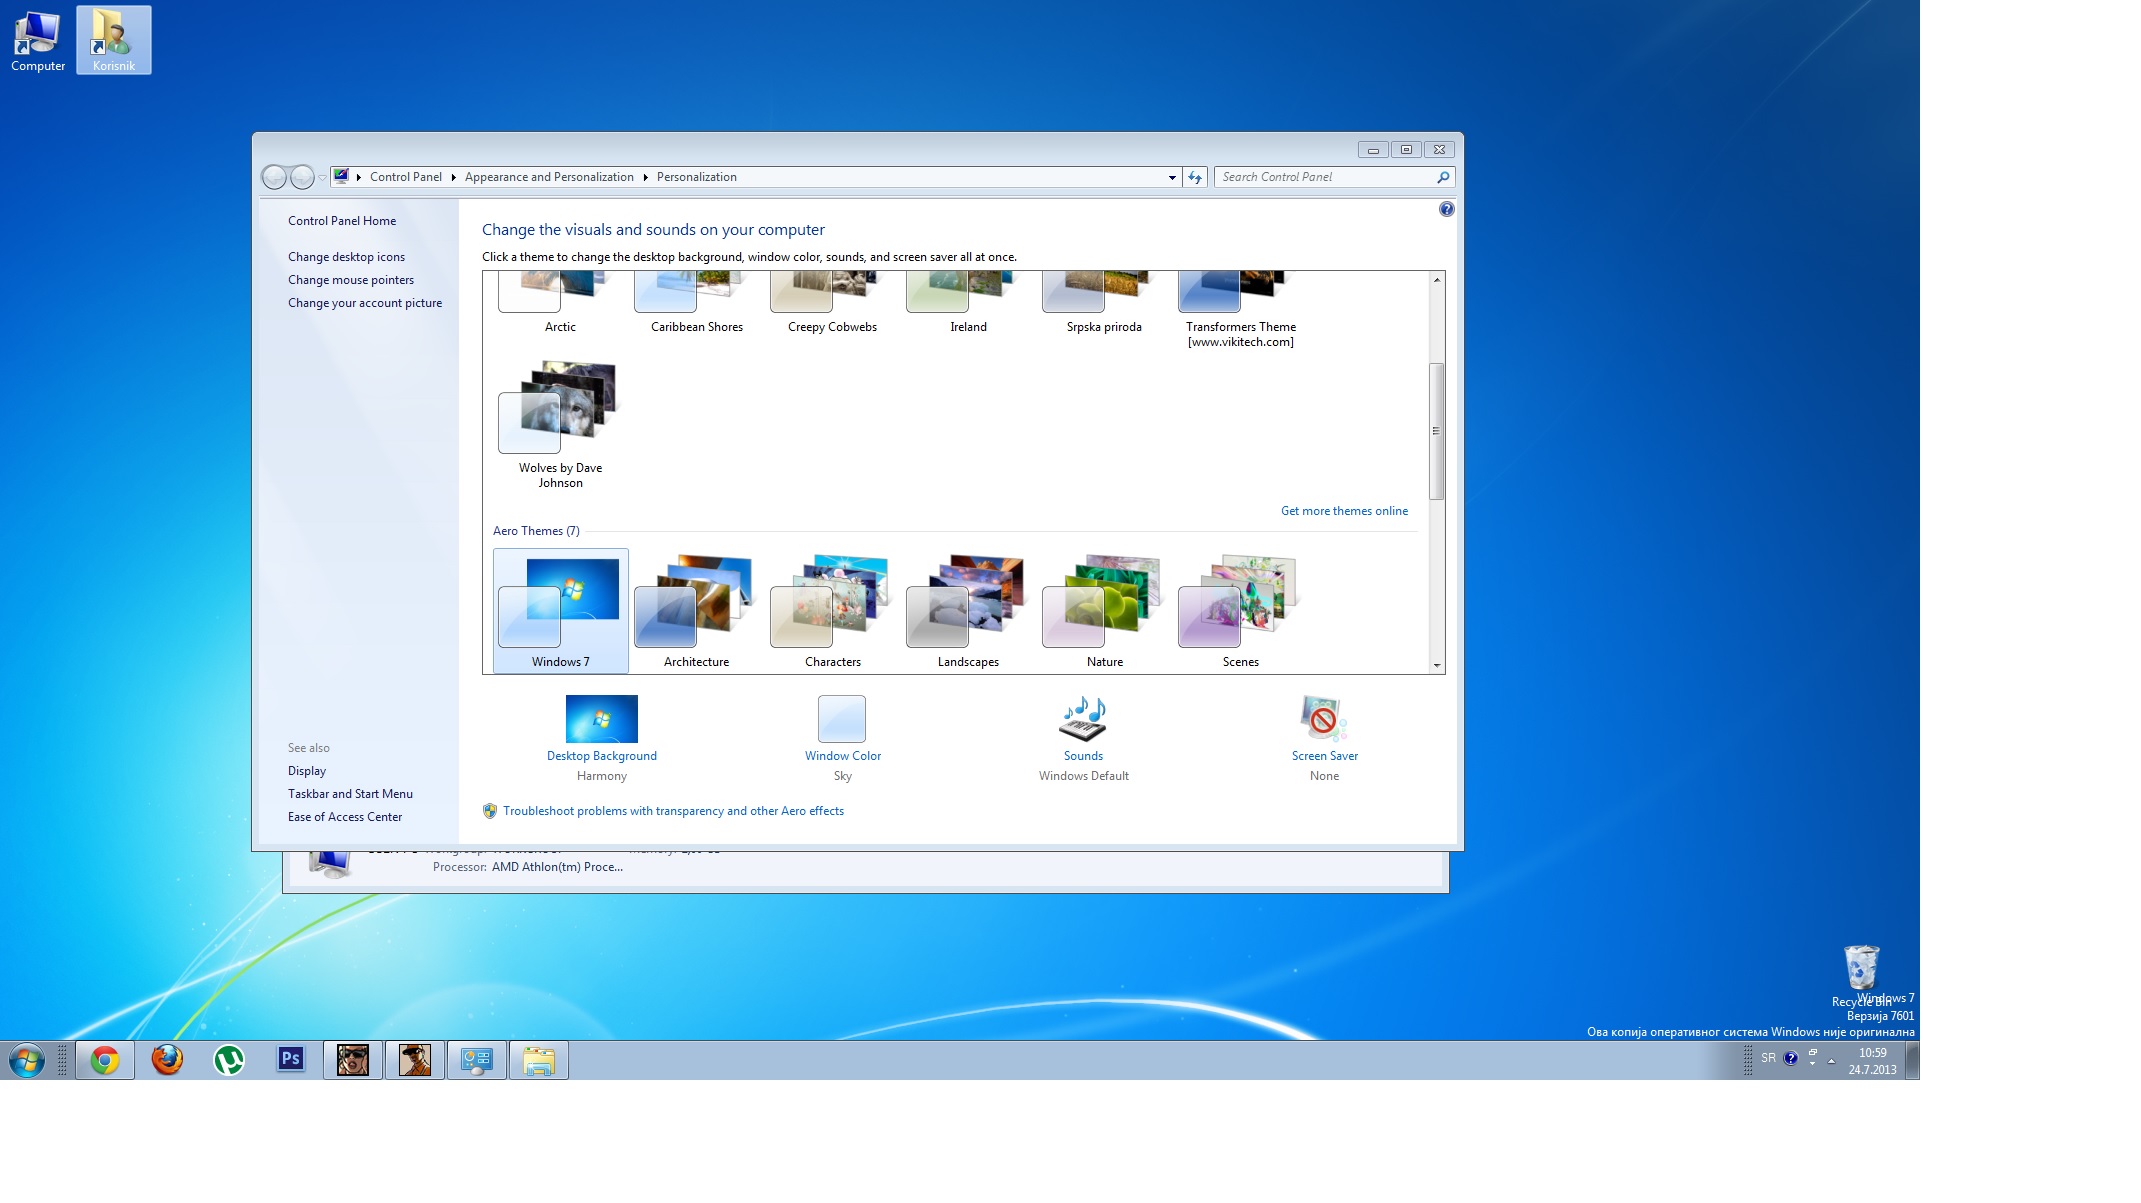Open the Desktop Background icon
The width and height of the screenshot is (2141, 1203).
601,719
